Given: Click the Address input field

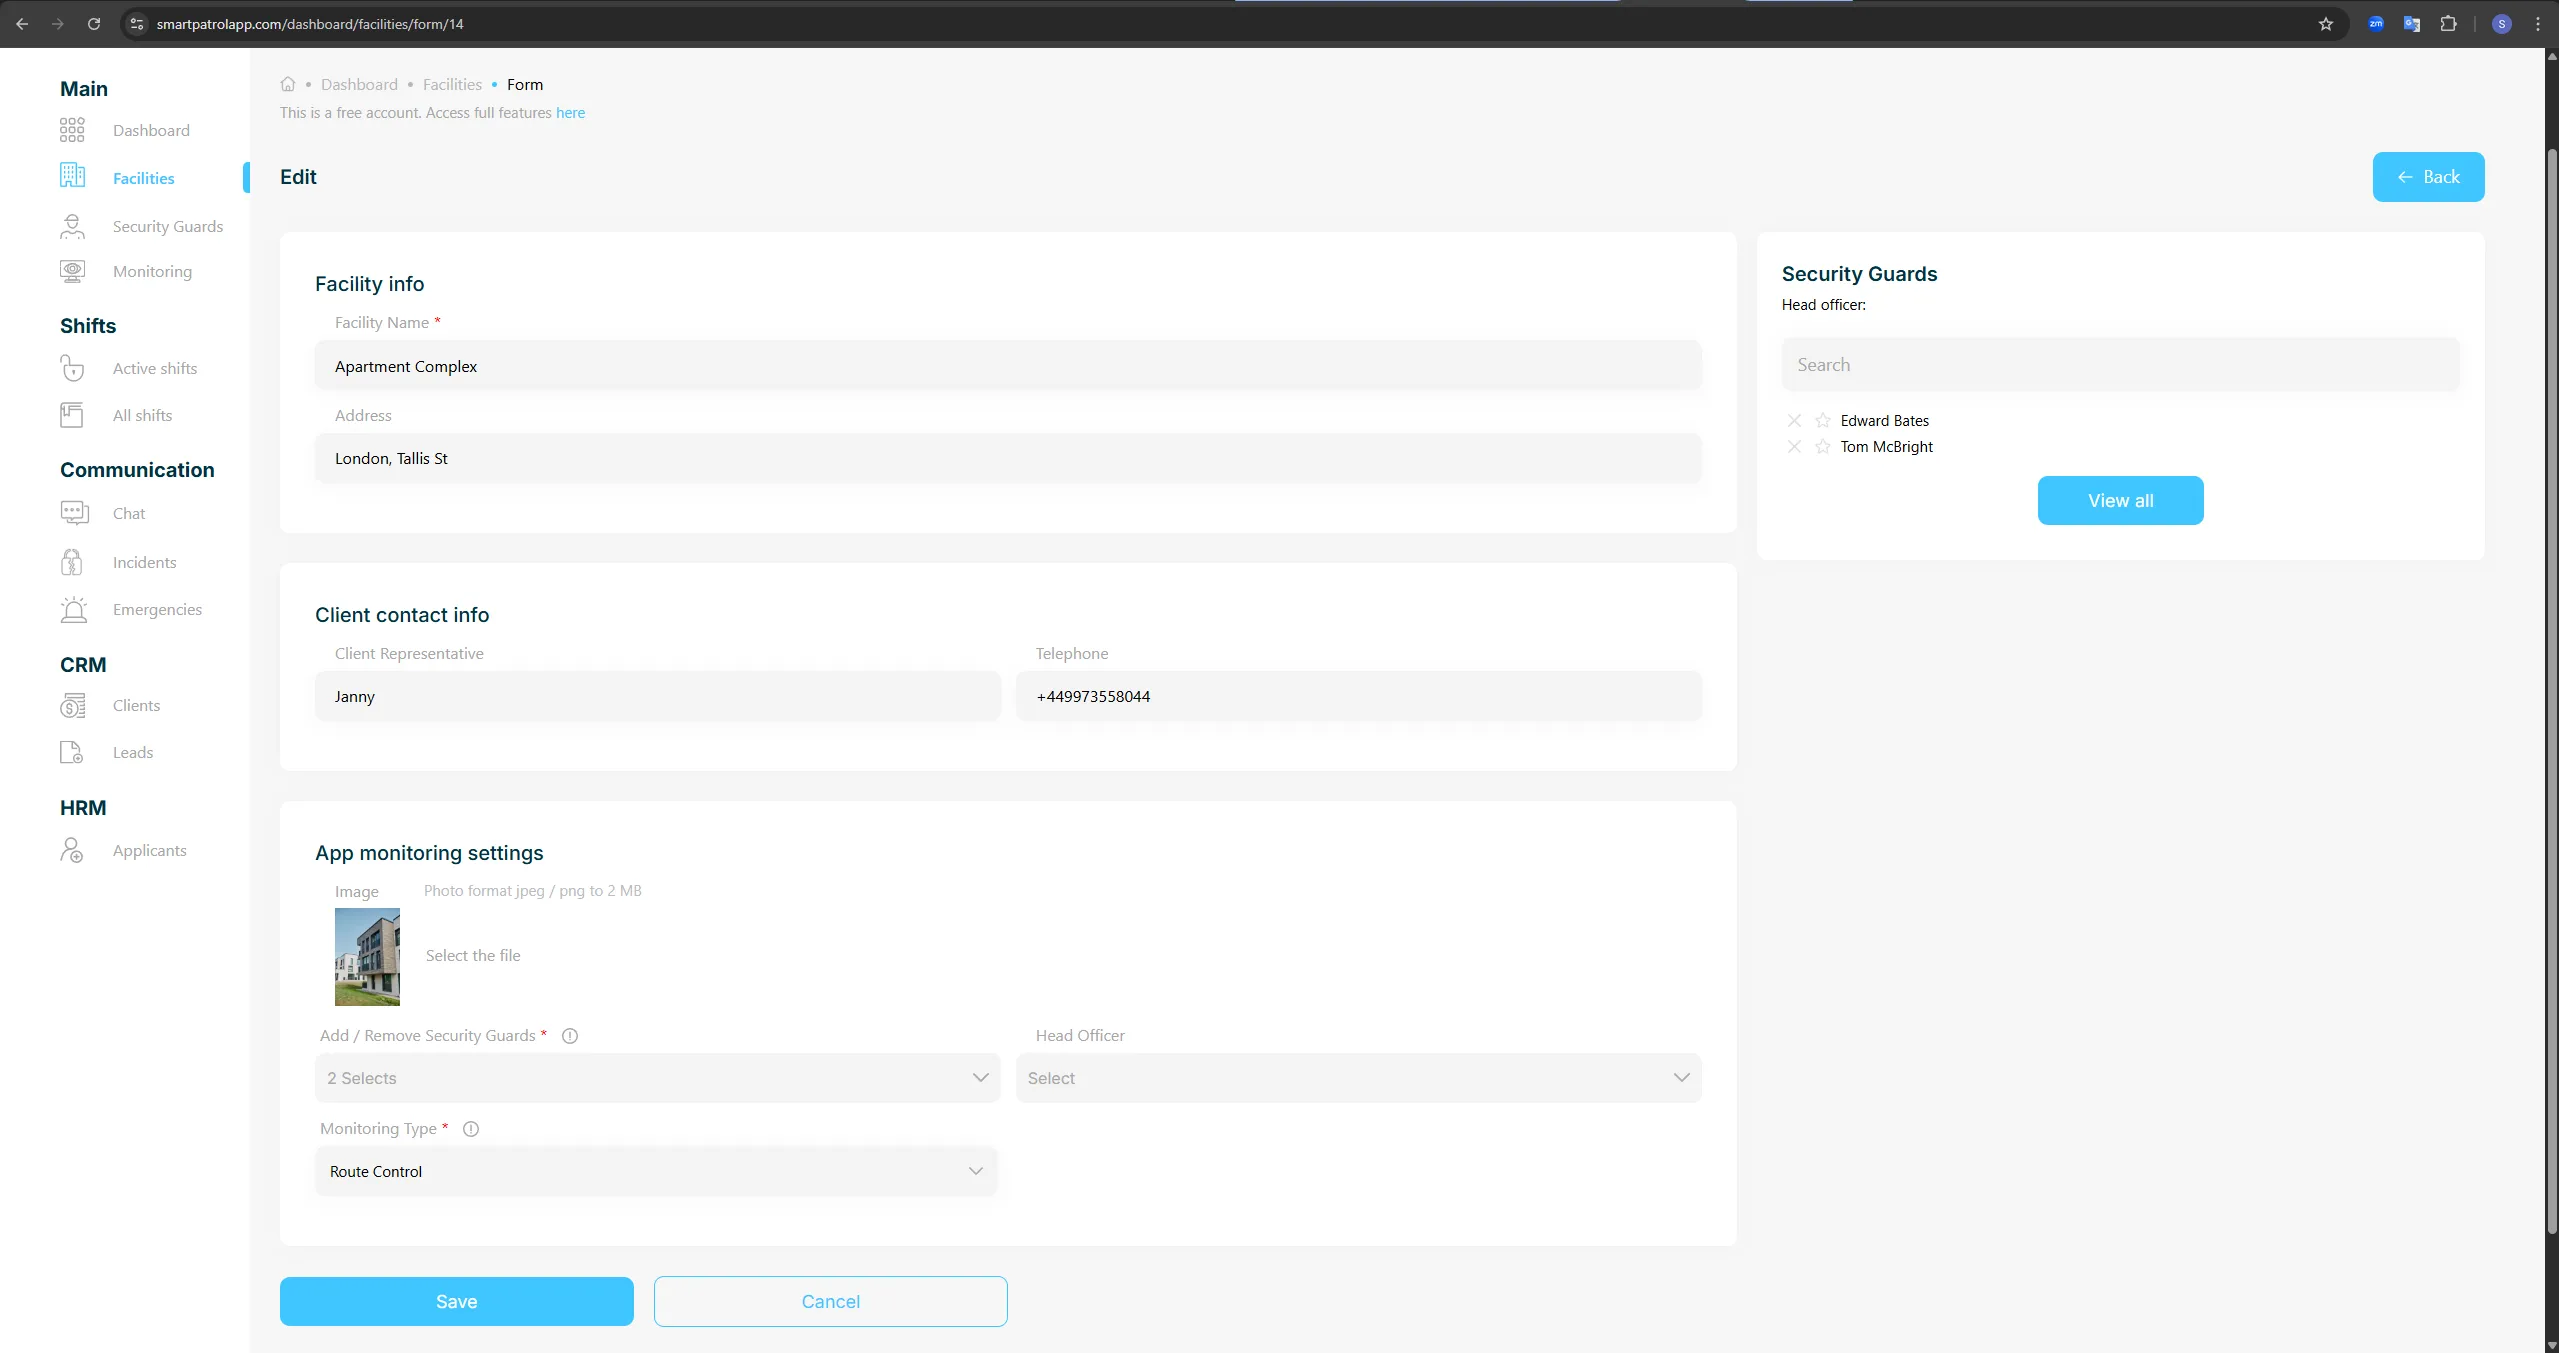Looking at the screenshot, I should click(1008, 458).
